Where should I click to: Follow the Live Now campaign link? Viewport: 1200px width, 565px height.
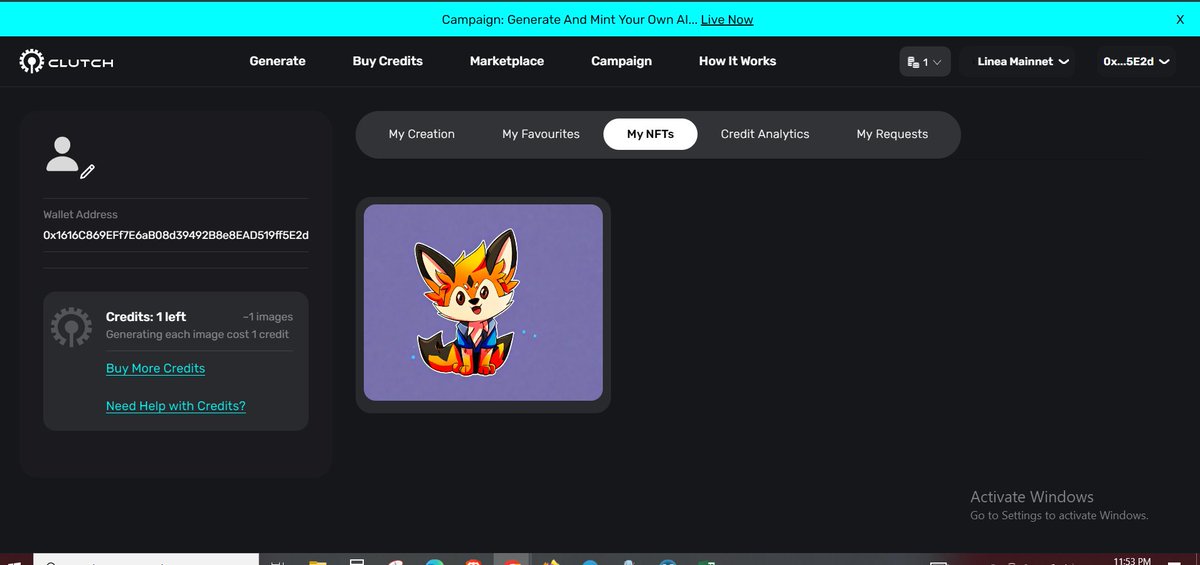tap(727, 19)
